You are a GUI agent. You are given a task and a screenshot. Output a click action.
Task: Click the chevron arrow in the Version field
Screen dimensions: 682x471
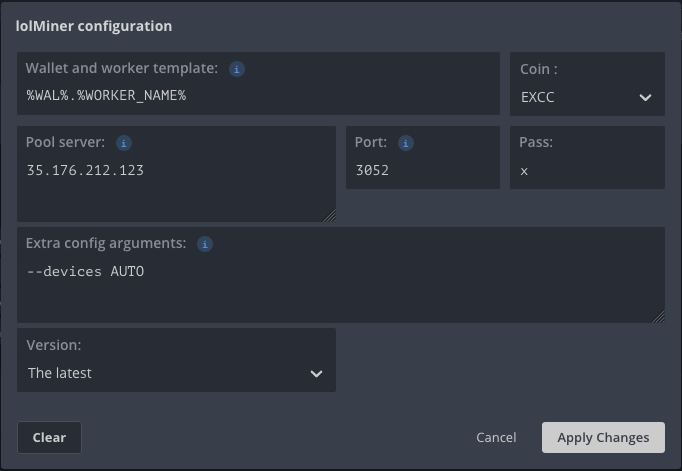click(x=316, y=373)
